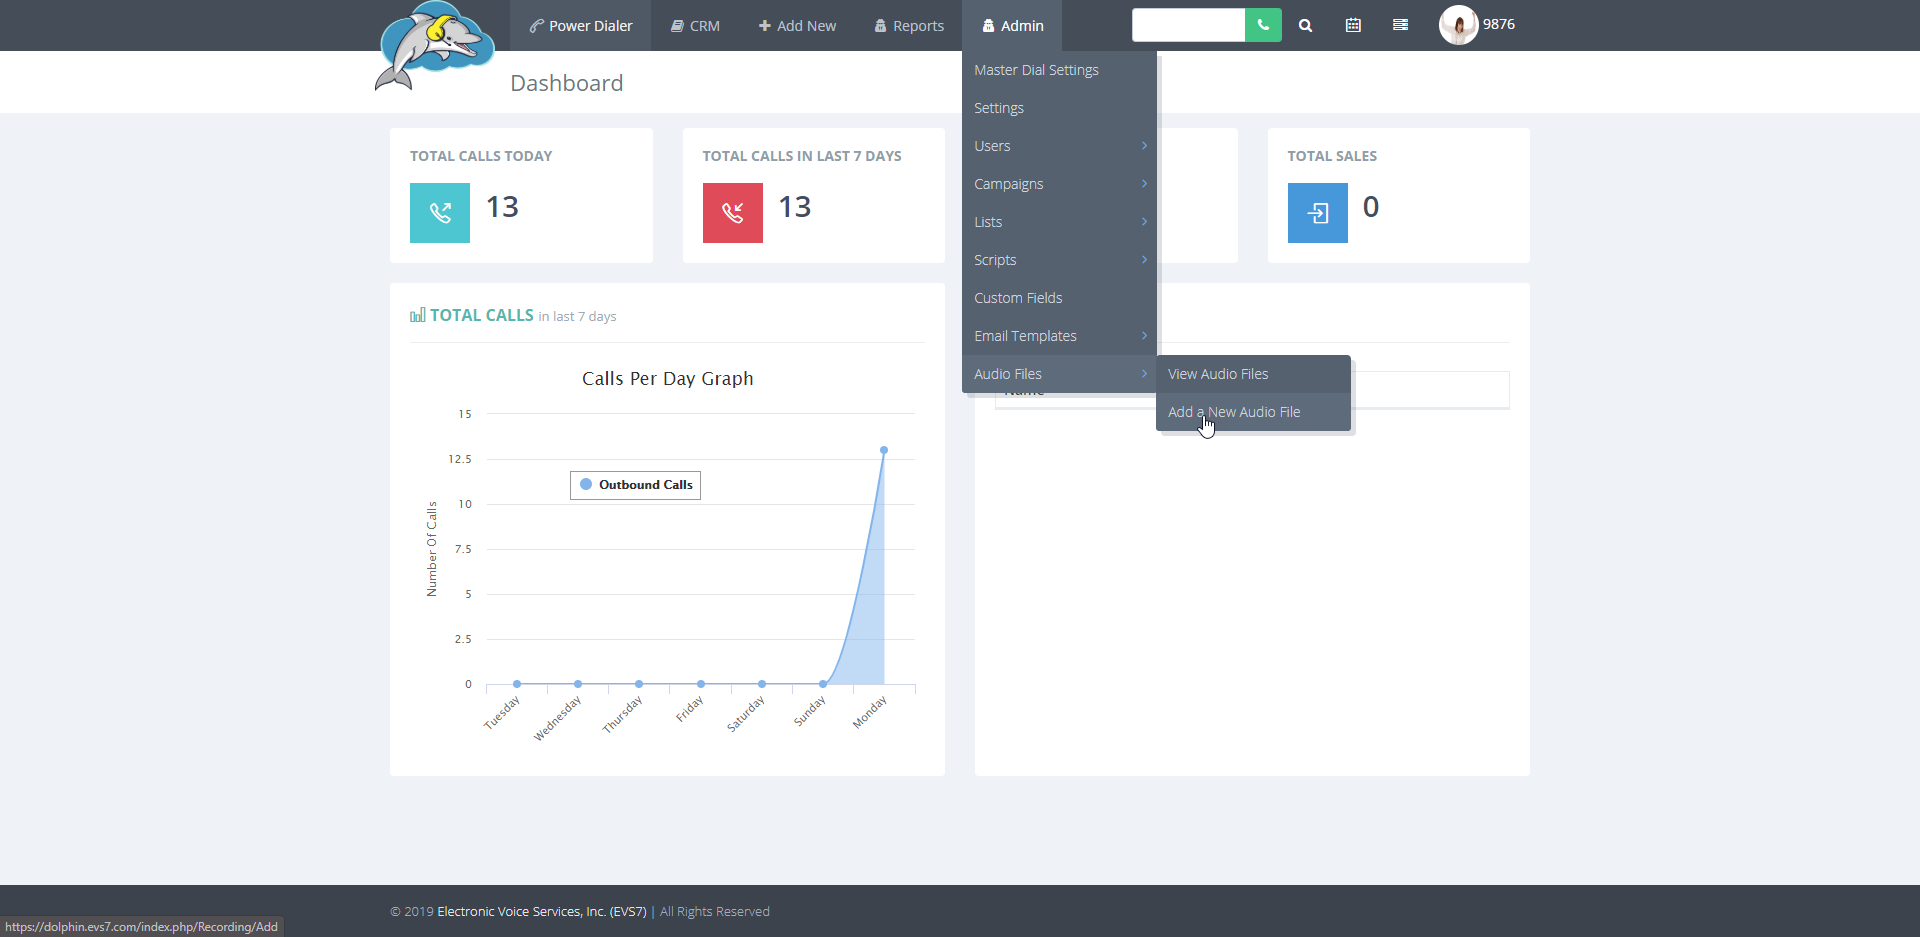
Task: Click the Monday data point on the graph
Action: pos(884,450)
